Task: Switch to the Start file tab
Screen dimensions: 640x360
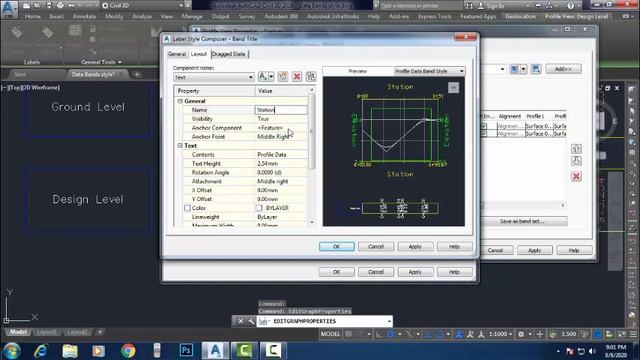Action: click(x=20, y=74)
